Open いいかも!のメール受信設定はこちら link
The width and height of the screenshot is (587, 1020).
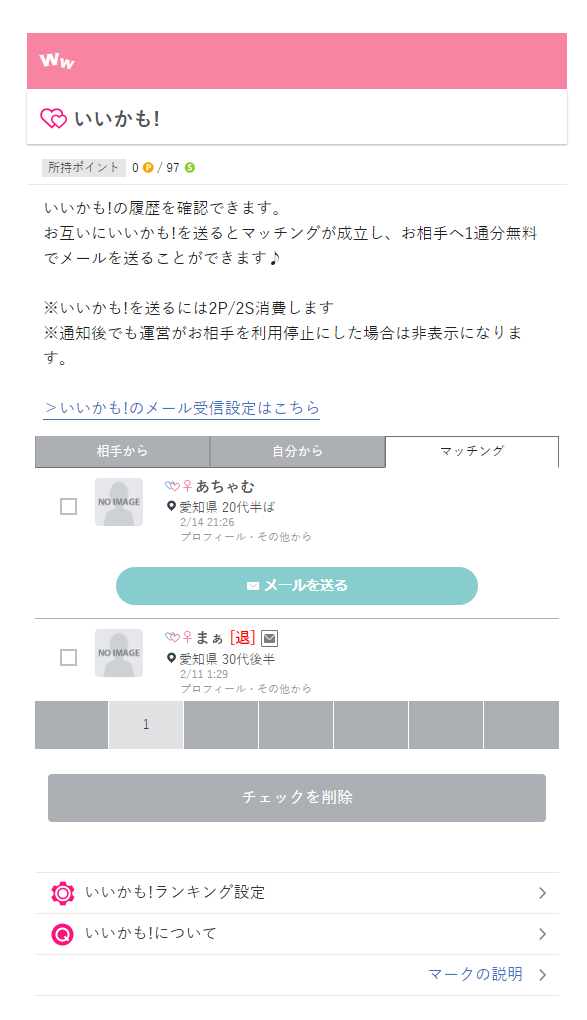click(x=182, y=408)
